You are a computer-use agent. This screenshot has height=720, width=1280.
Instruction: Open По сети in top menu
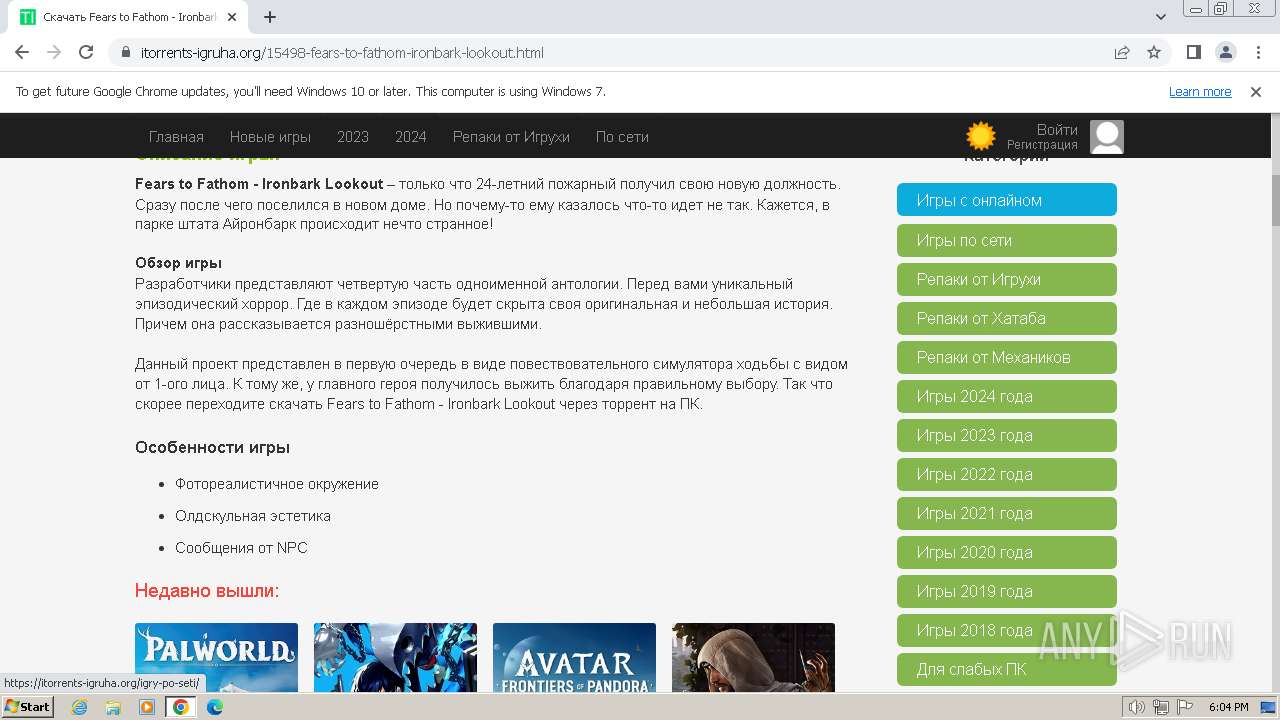[x=622, y=137]
